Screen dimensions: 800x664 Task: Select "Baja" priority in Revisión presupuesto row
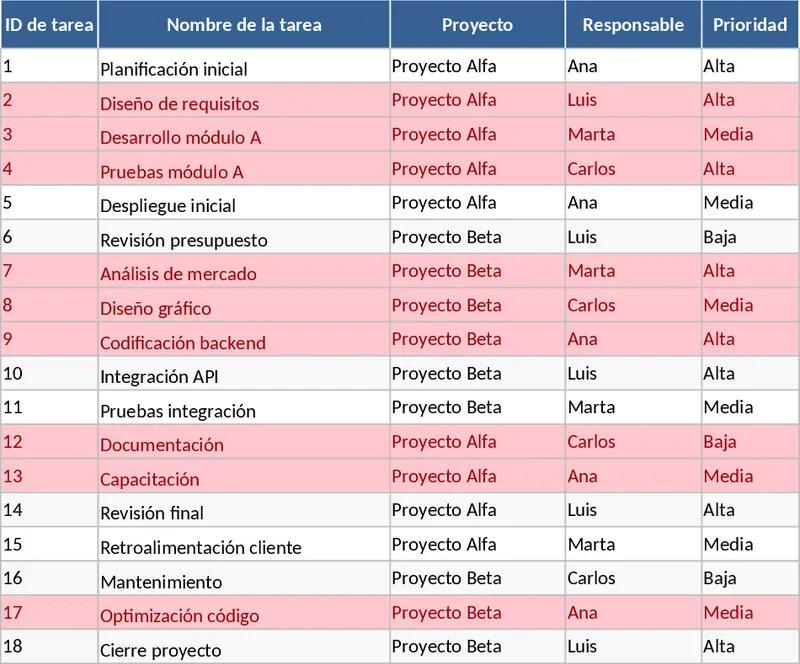click(720, 237)
